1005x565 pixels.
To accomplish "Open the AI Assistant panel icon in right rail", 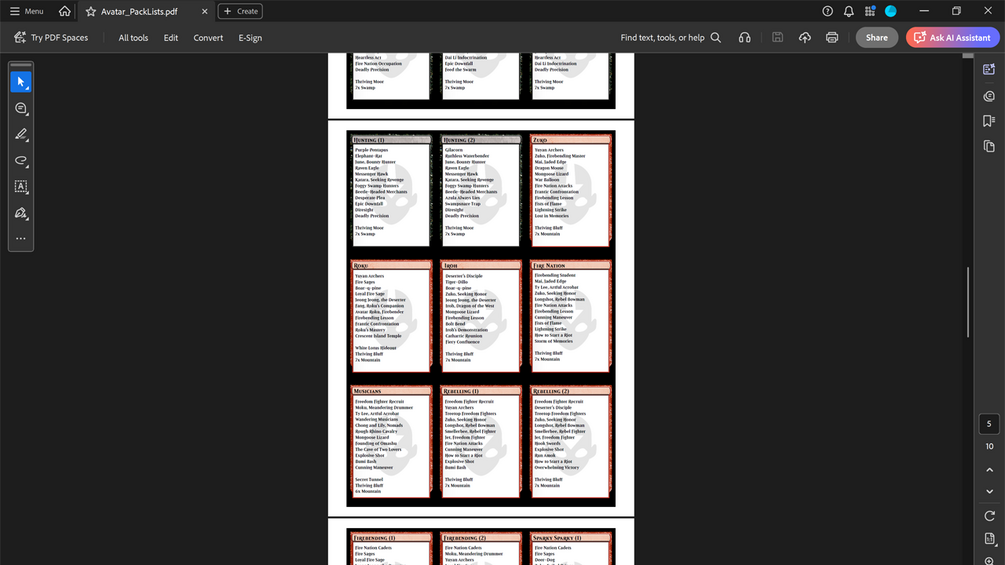I will tap(989, 69).
